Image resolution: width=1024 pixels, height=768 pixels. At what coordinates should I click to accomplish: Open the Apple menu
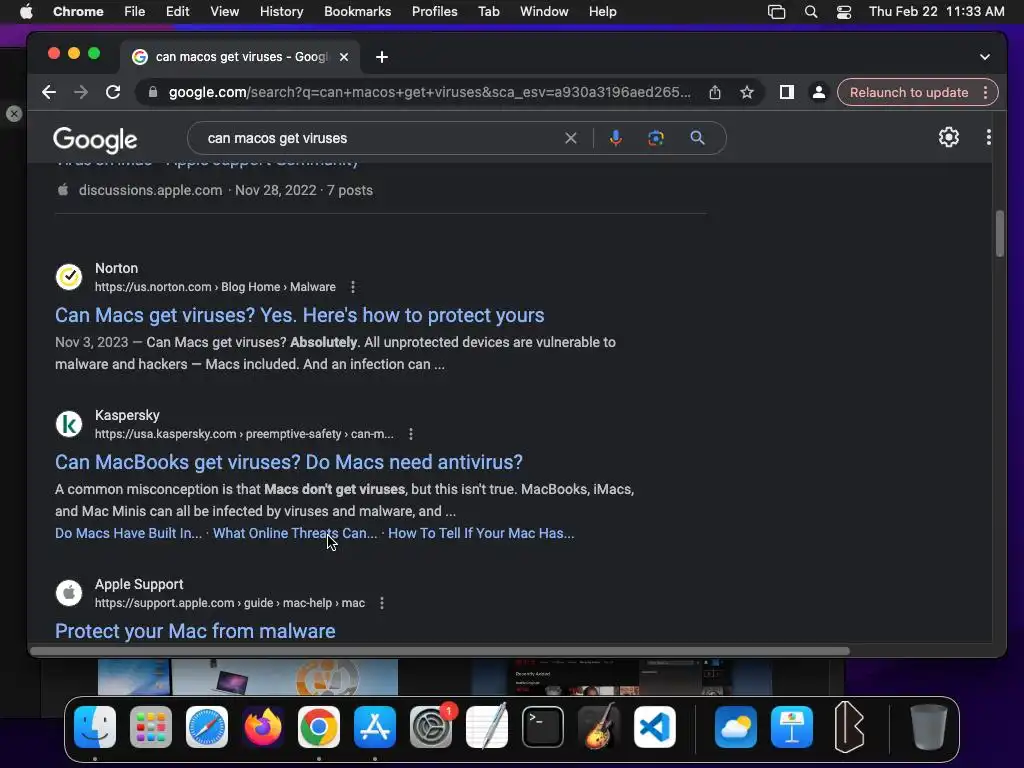pyautogui.click(x=26, y=12)
